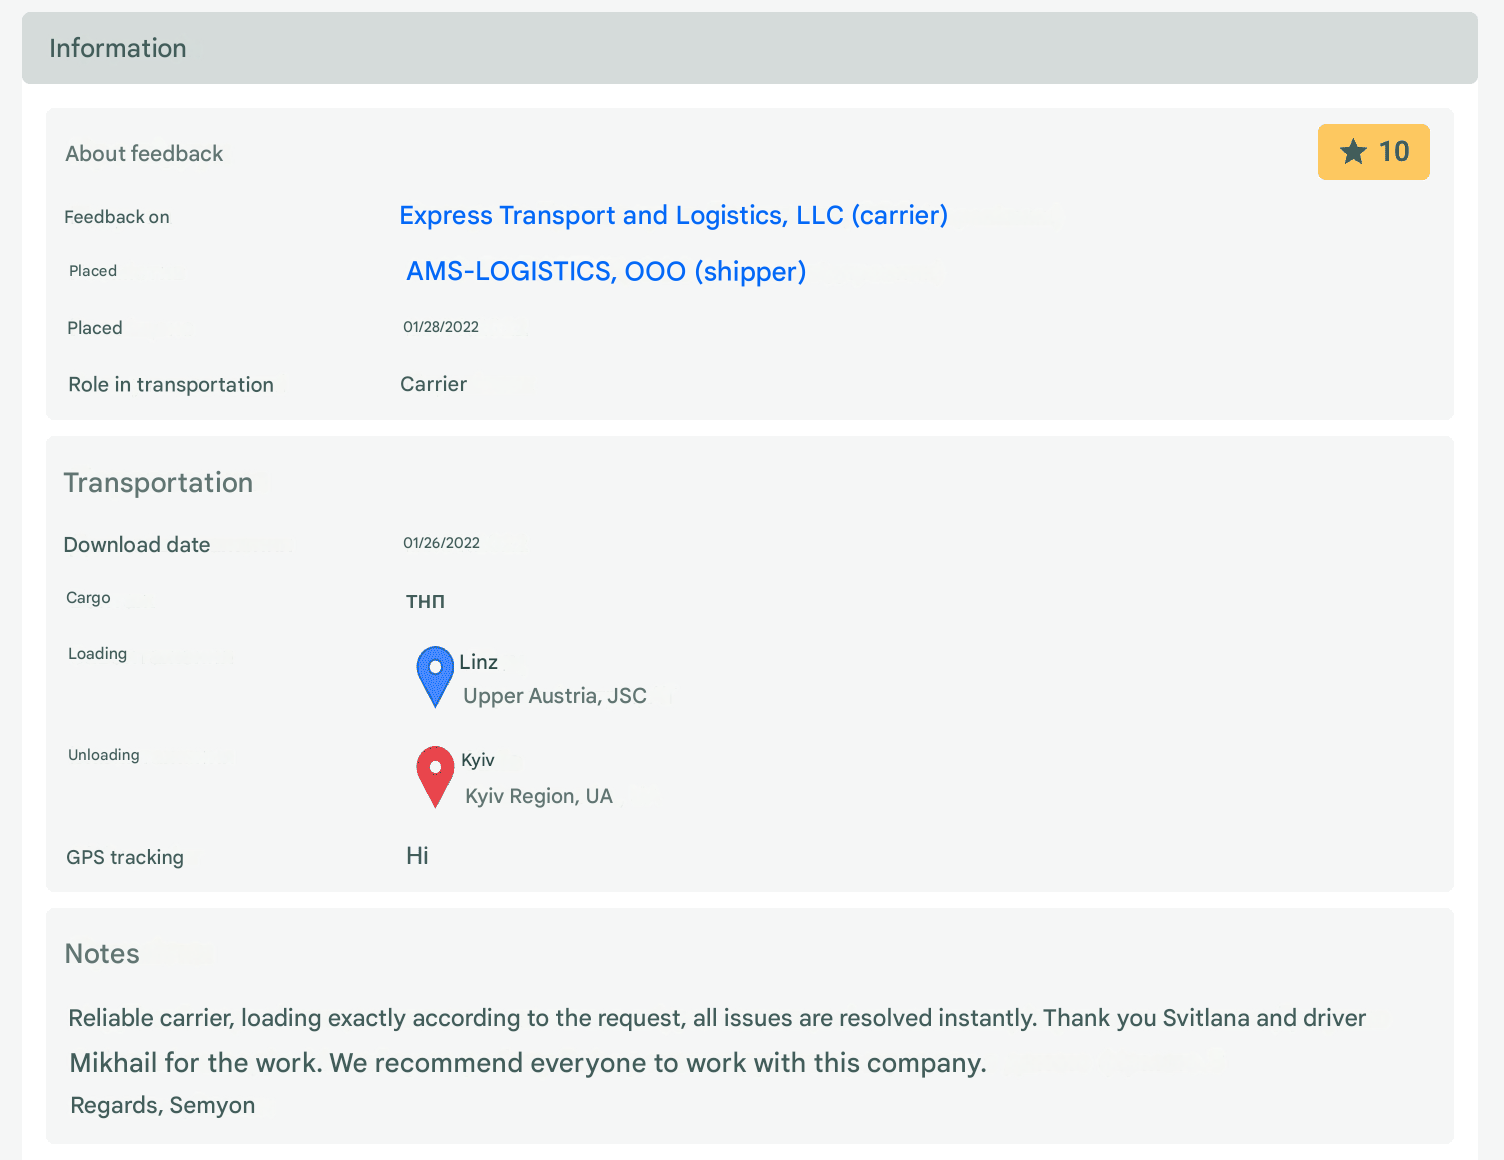Select Upper Austria, JSC region text
Viewport: 1504px width, 1160px height.
click(x=555, y=696)
